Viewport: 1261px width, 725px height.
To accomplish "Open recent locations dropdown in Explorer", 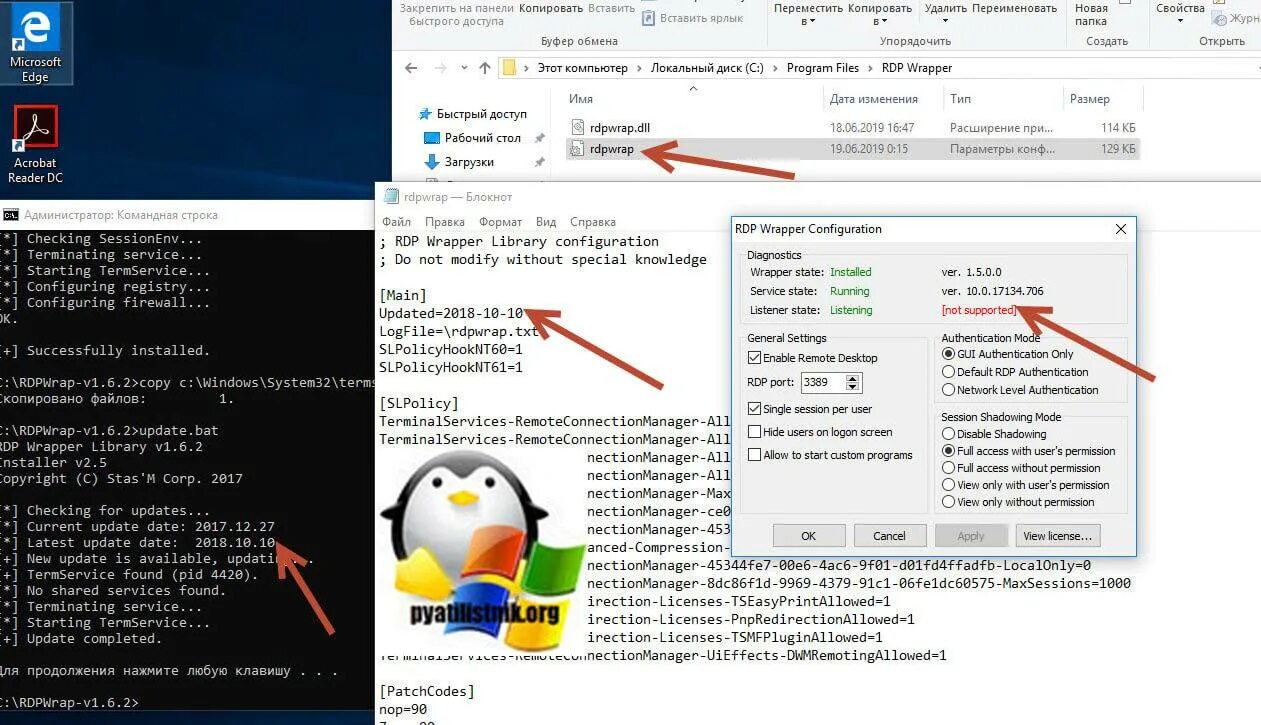I will (466, 68).
